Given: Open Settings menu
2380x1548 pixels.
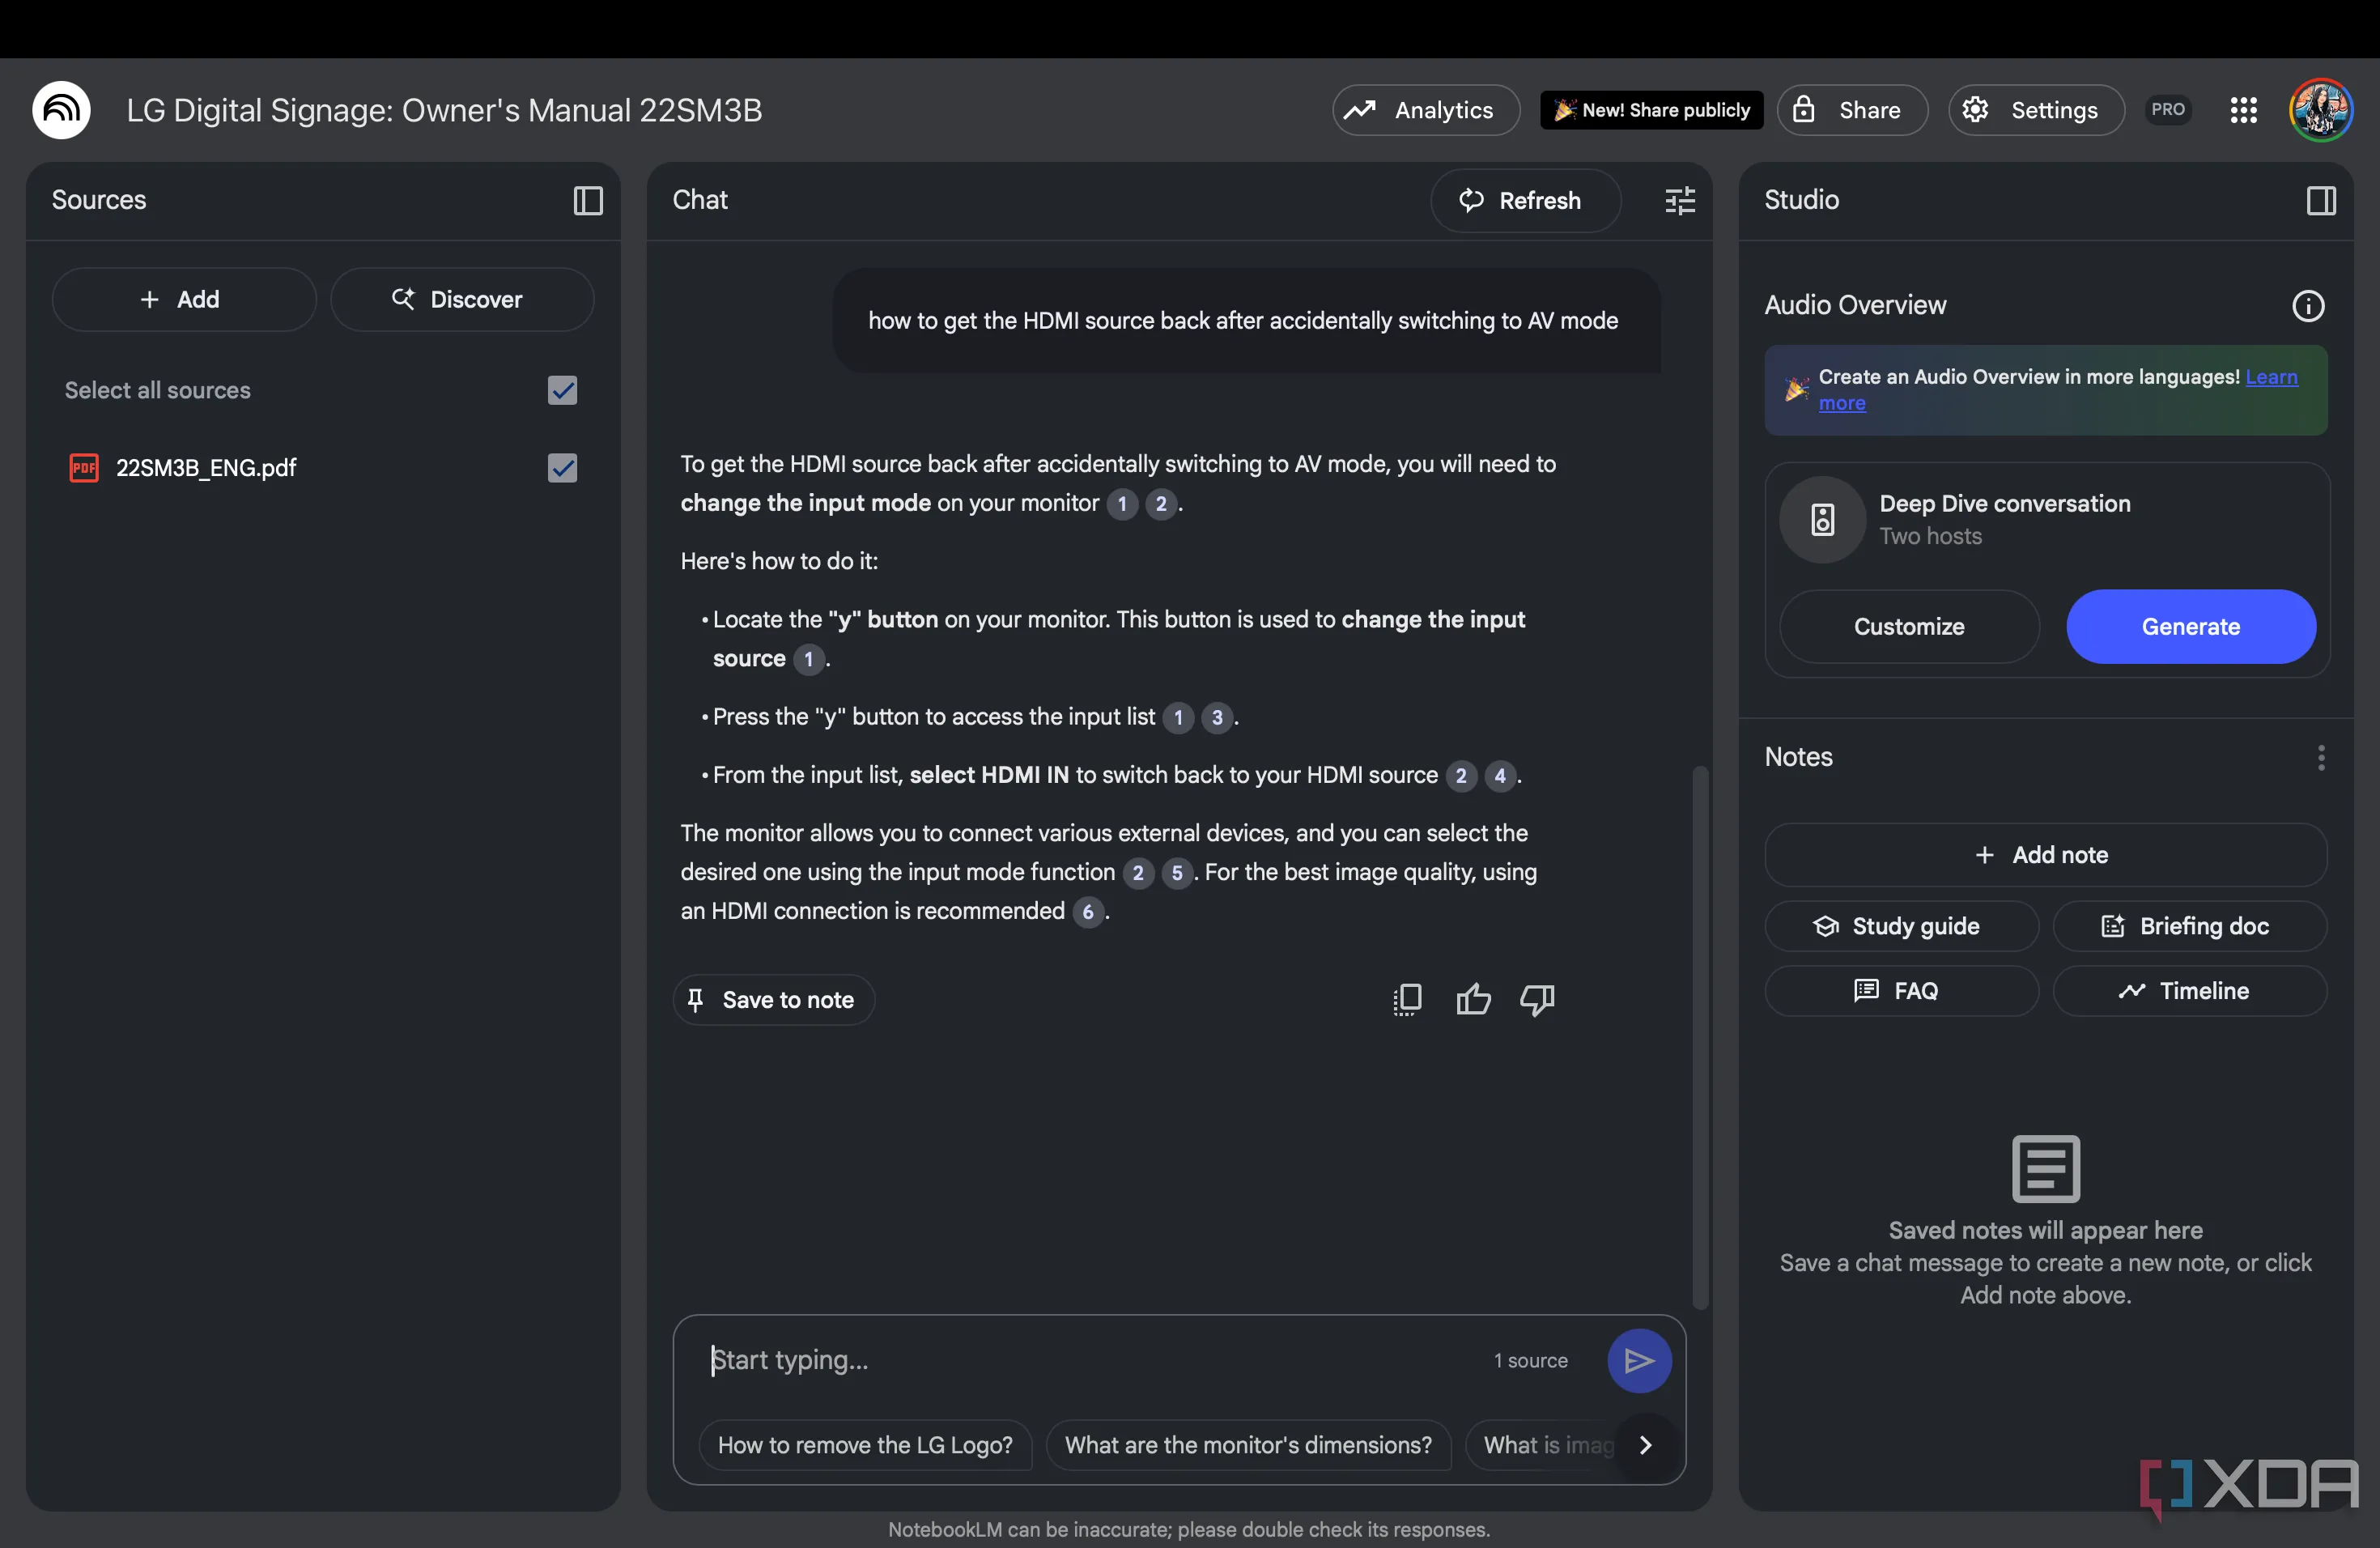Looking at the screenshot, I should coord(2036,110).
